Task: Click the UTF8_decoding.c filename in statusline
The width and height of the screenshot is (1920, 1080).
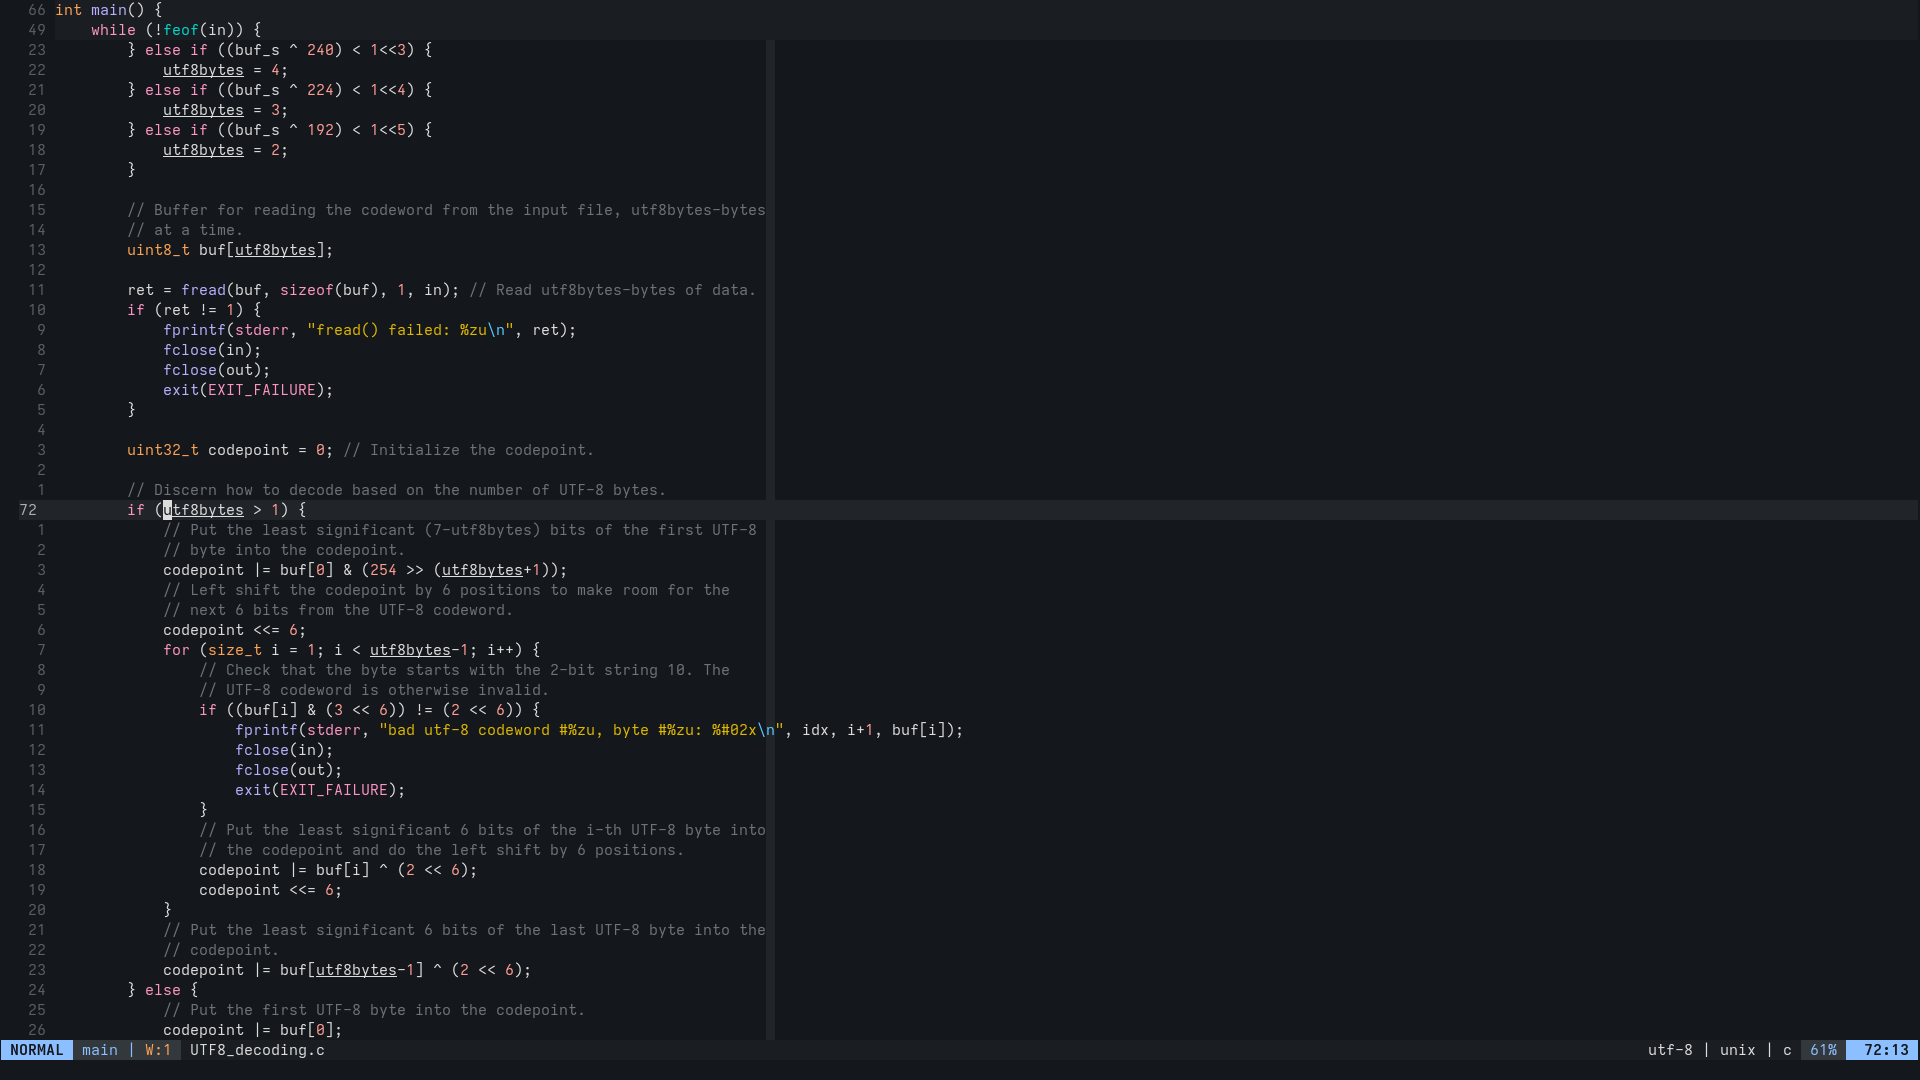Action: pyautogui.click(x=257, y=1050)
